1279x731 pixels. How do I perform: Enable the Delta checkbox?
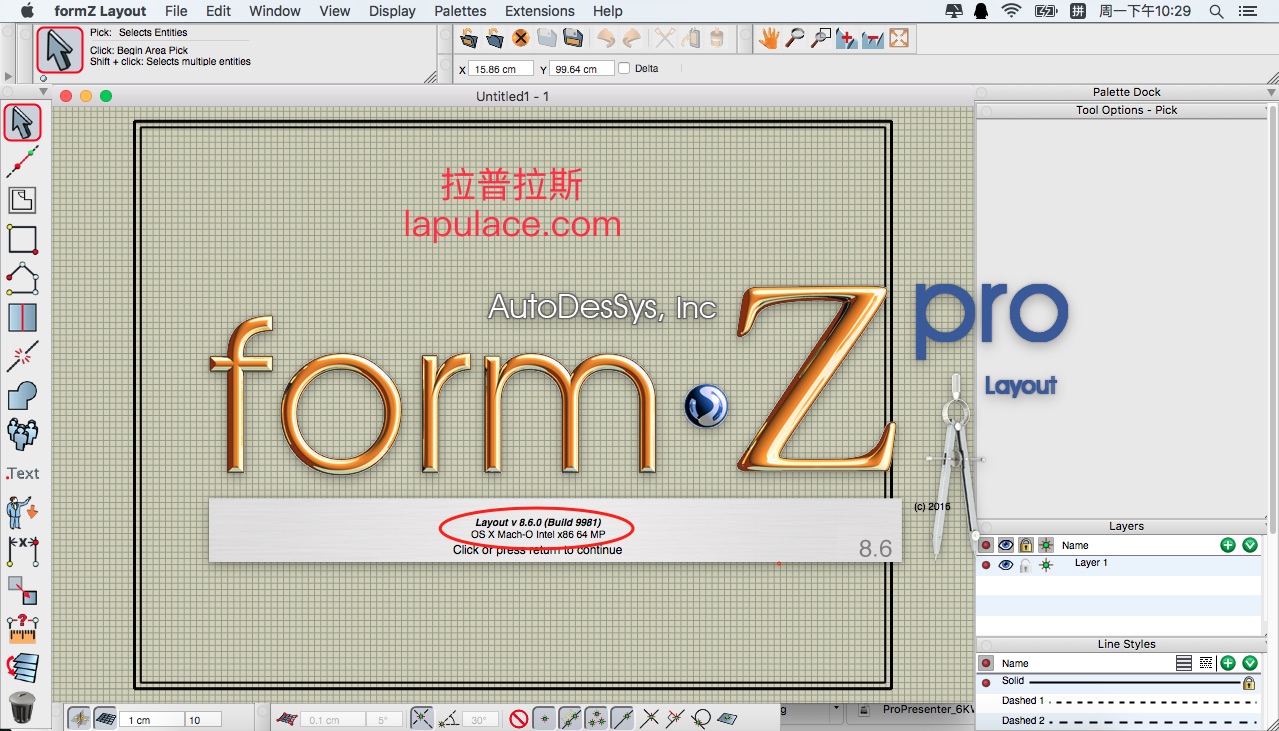pyautogui.click(x=624, y=69)
